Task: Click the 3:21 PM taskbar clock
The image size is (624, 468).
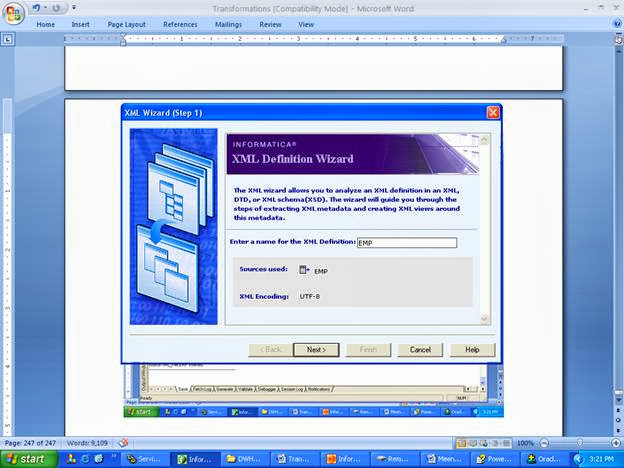Action: click(x=601, y=459)
